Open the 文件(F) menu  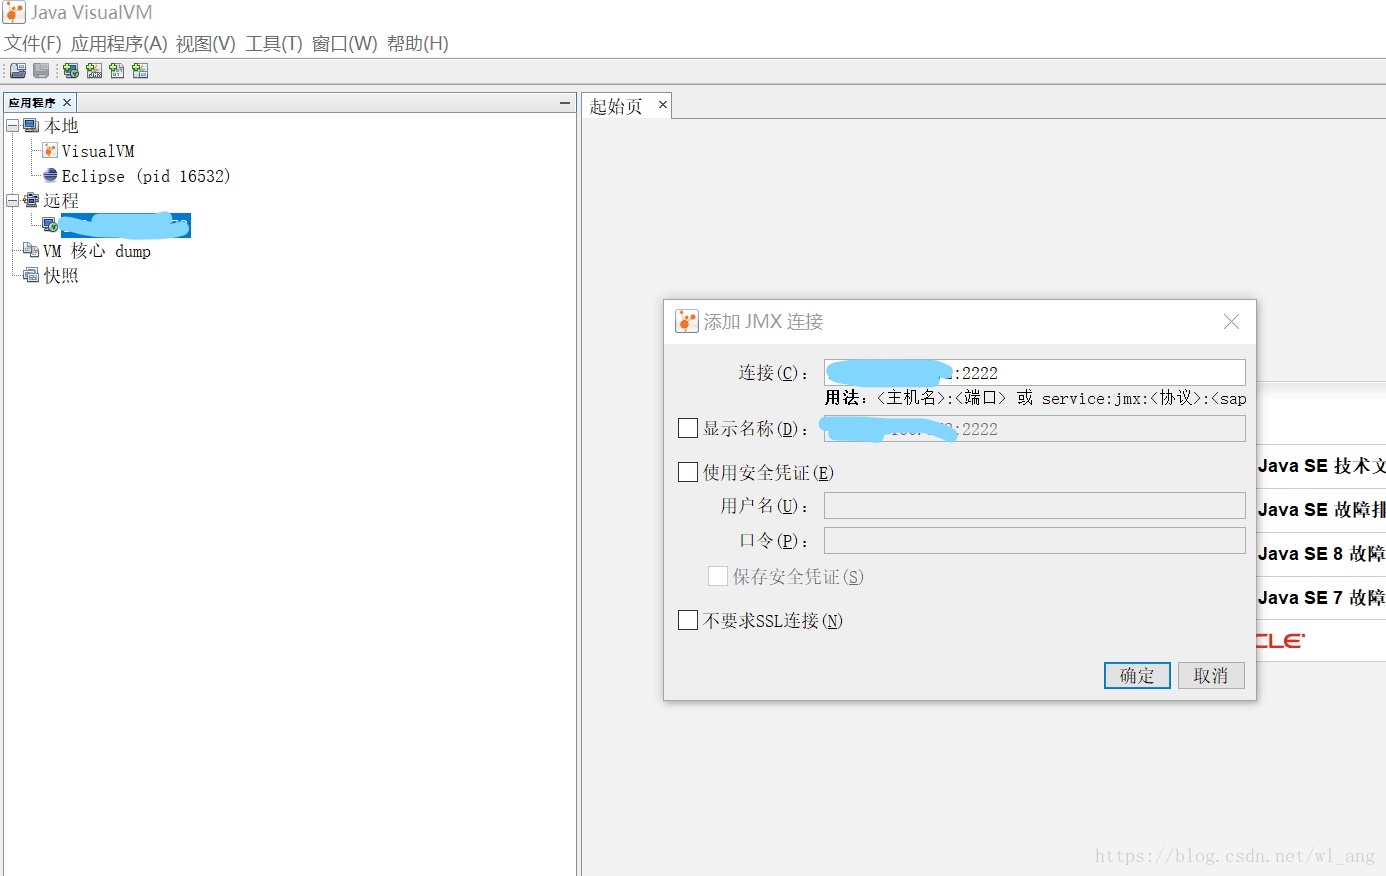tap(33, 43)
